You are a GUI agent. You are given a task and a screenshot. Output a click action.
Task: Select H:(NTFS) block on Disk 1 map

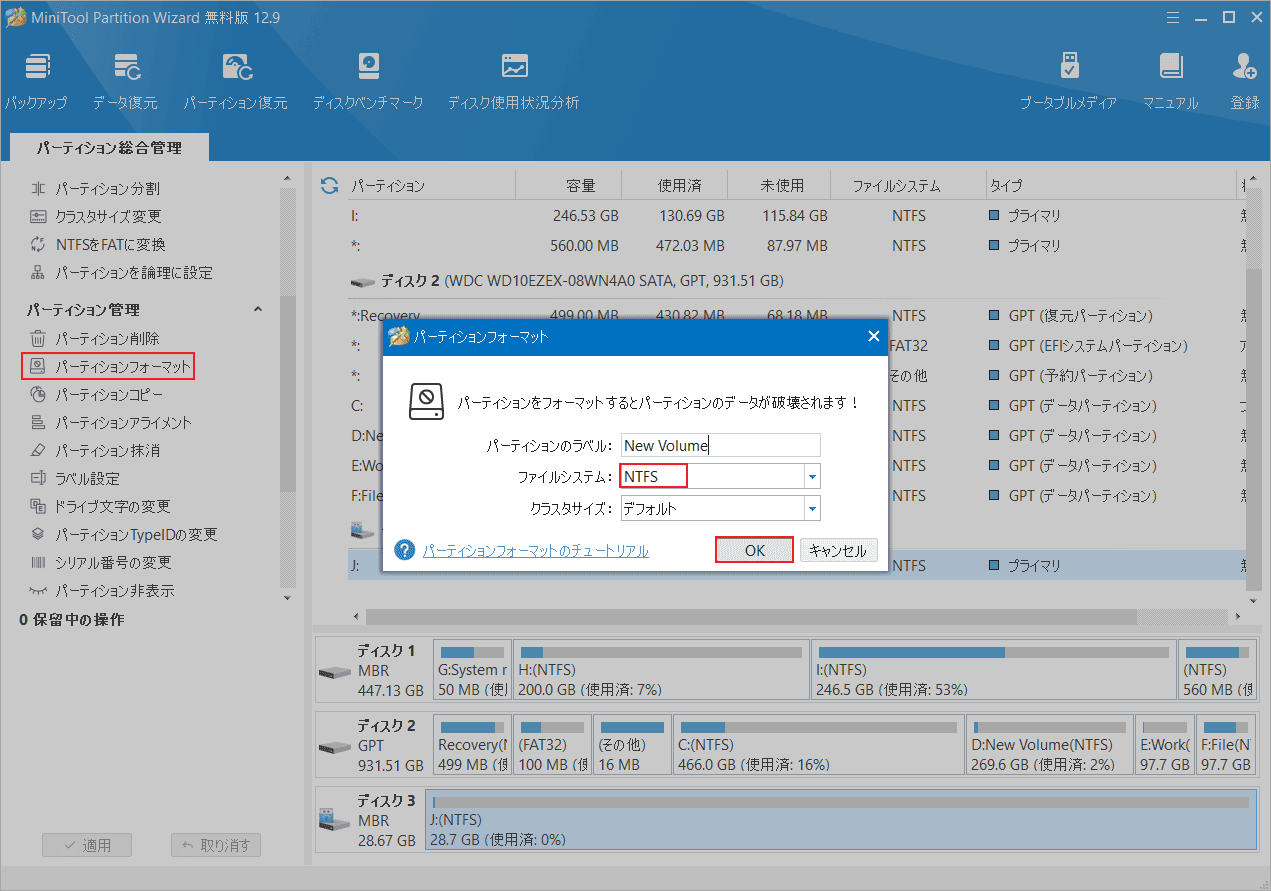pos(661,670)
